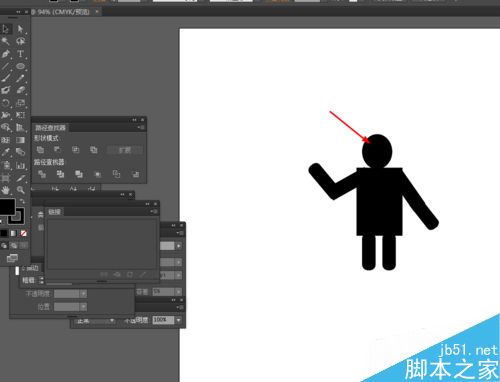Click Go To Link button
This screenshot has height=382, width=500.
[x=117, y=274]
